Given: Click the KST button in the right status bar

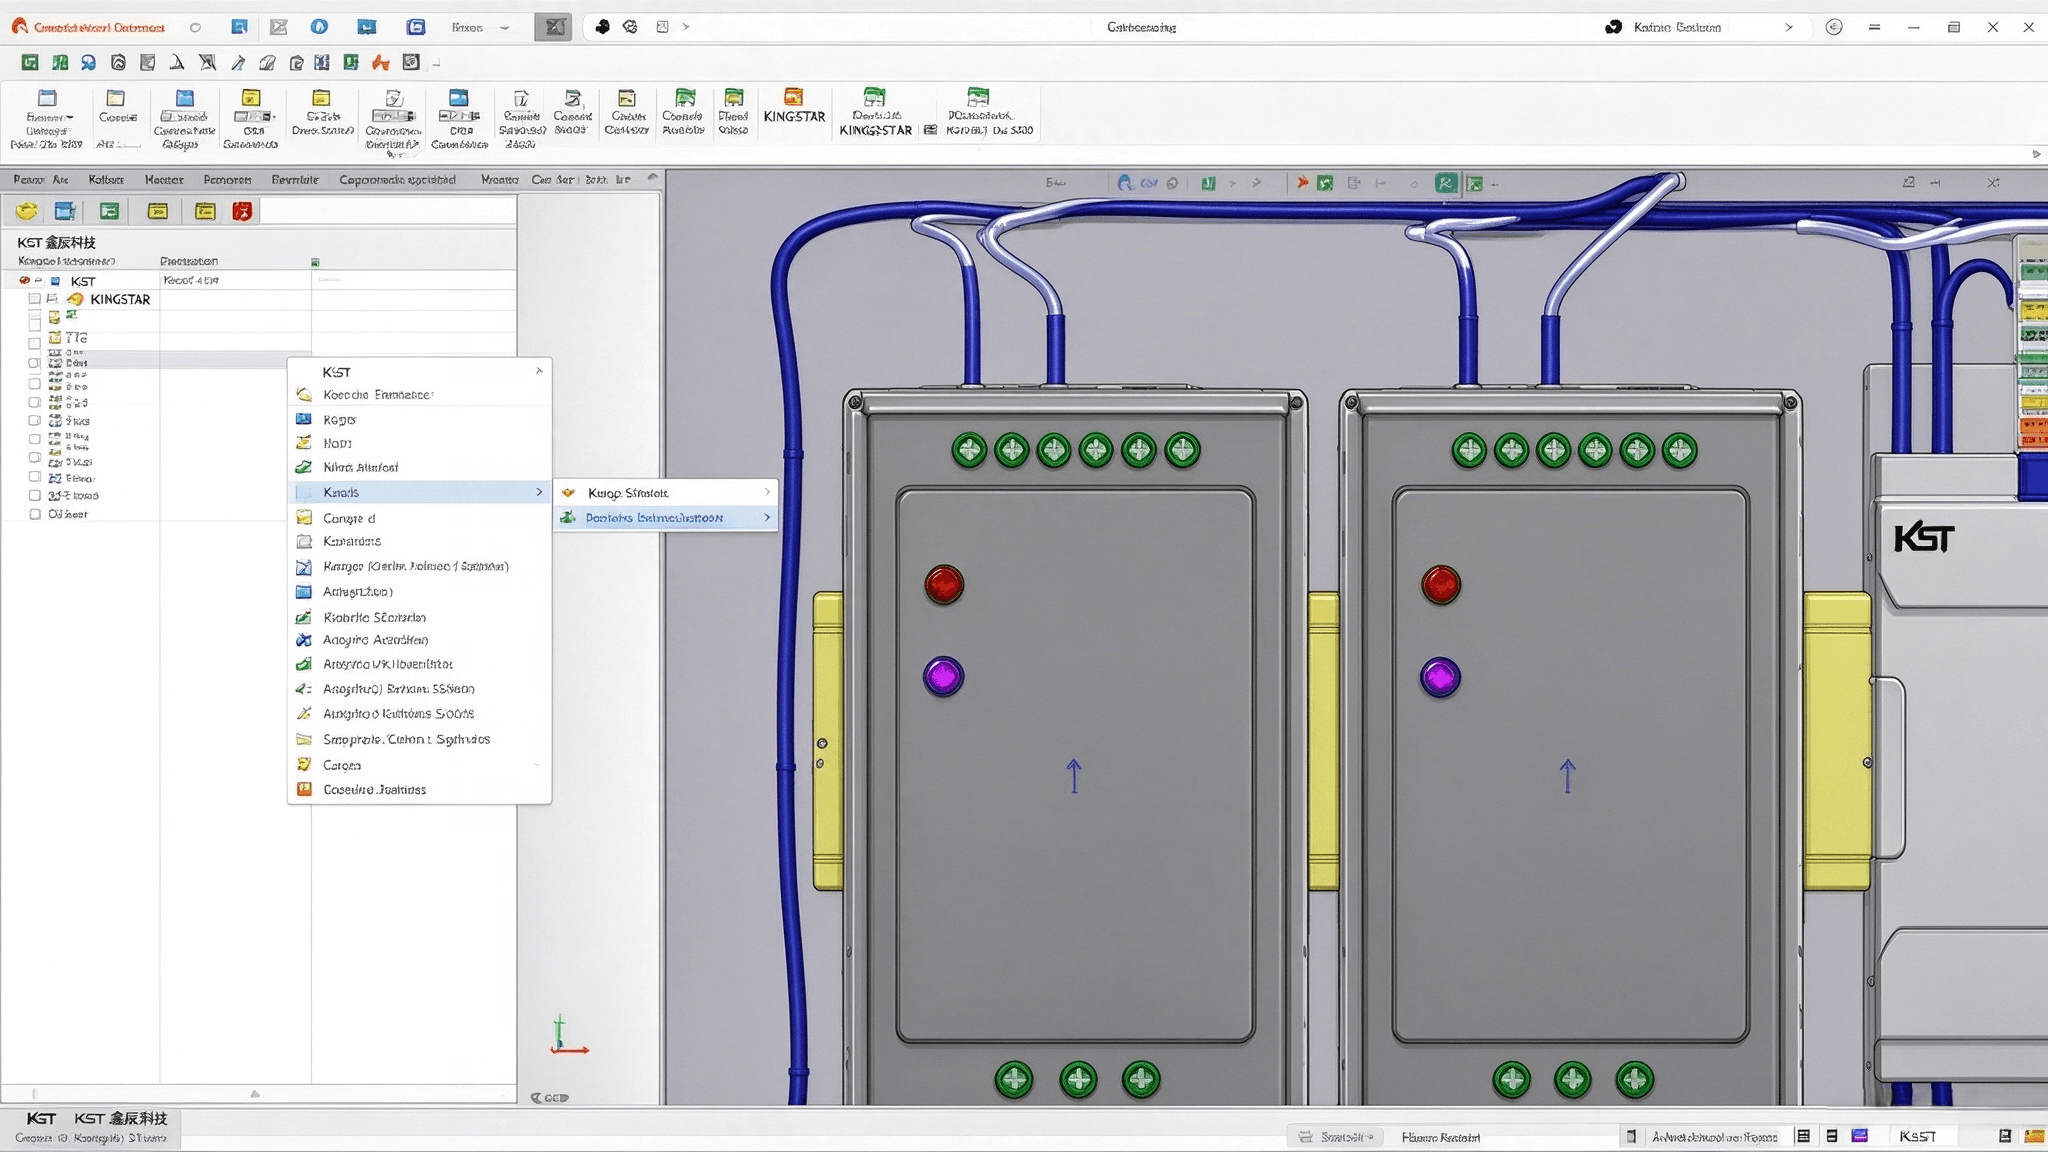Looking at the screenshot, I should click(x=1917, y=1136).
